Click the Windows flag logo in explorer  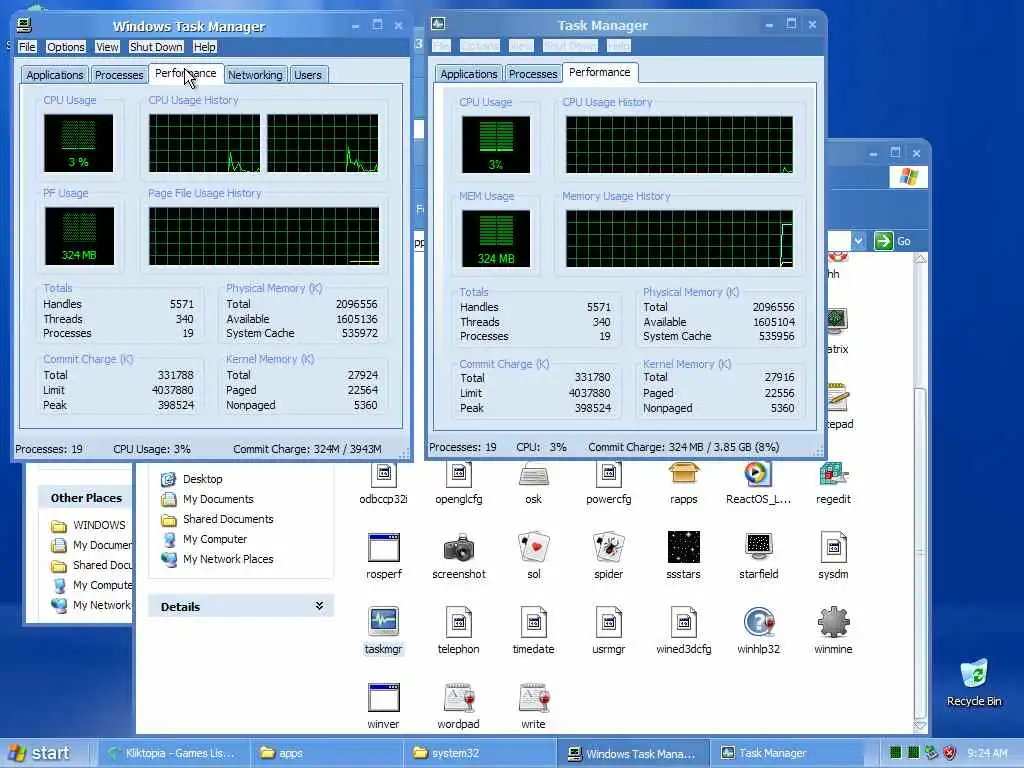point(908,176)
